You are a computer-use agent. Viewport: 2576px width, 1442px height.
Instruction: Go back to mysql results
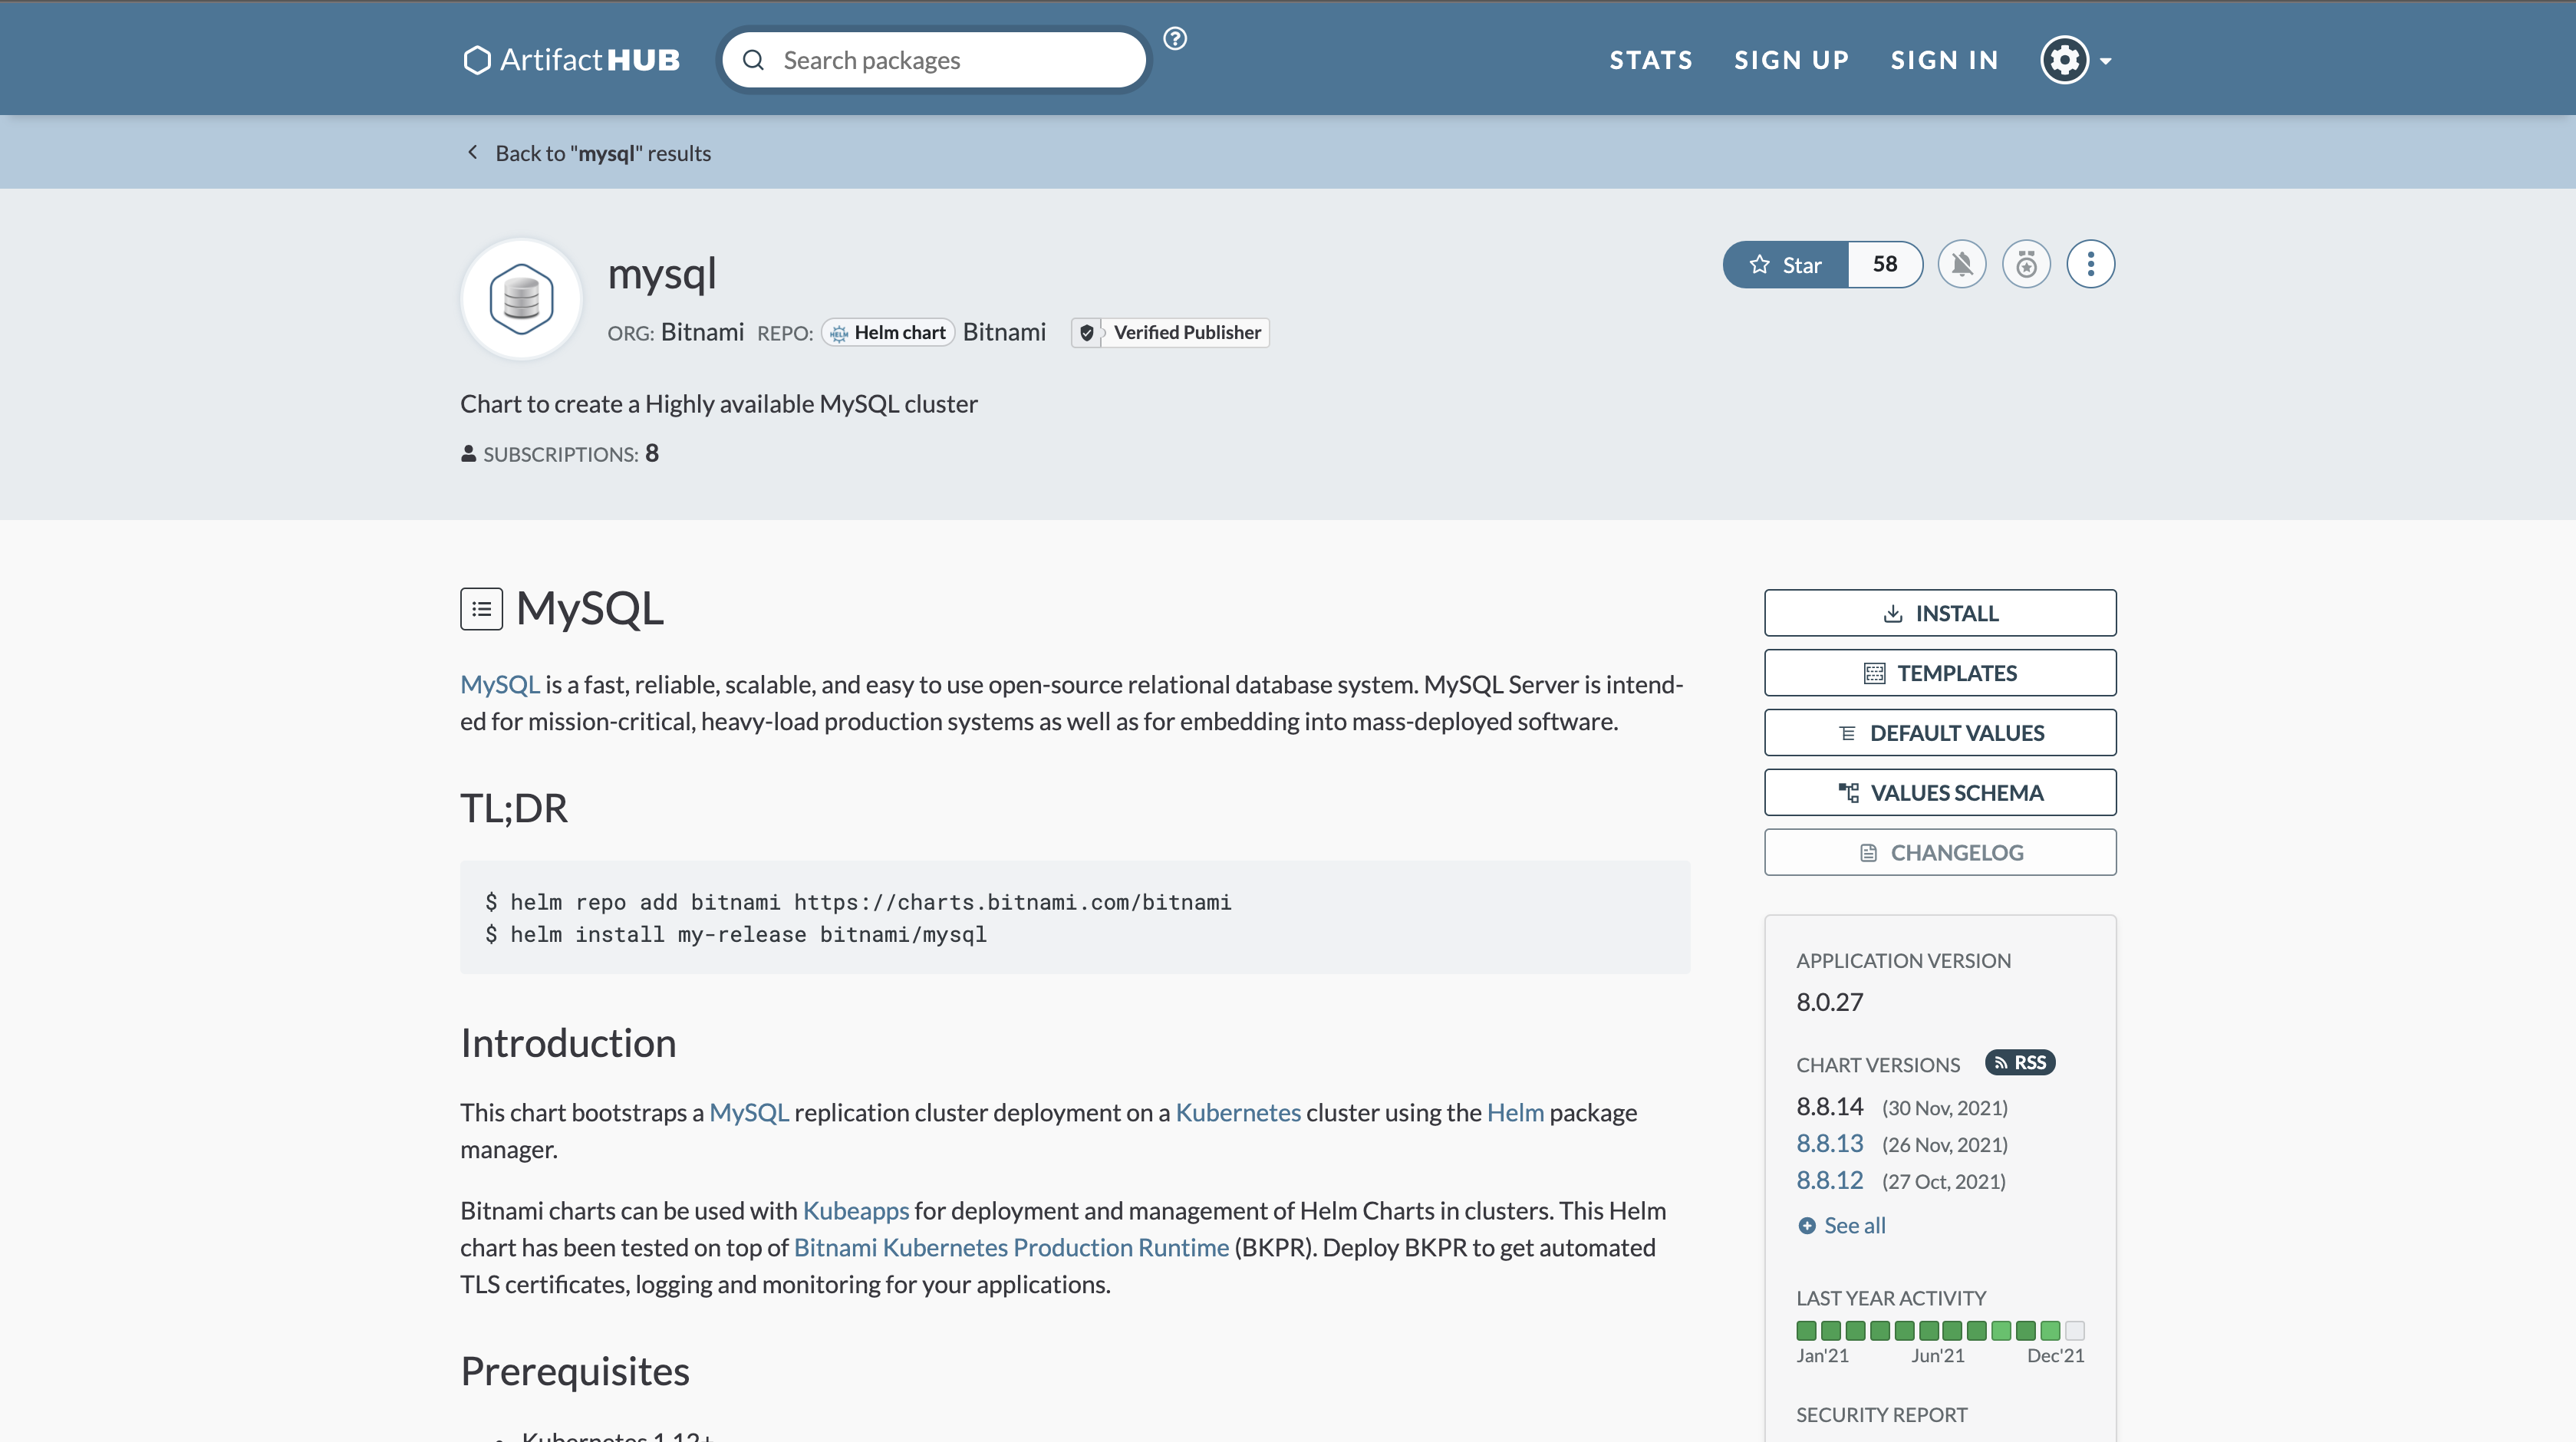pos(603,153)
